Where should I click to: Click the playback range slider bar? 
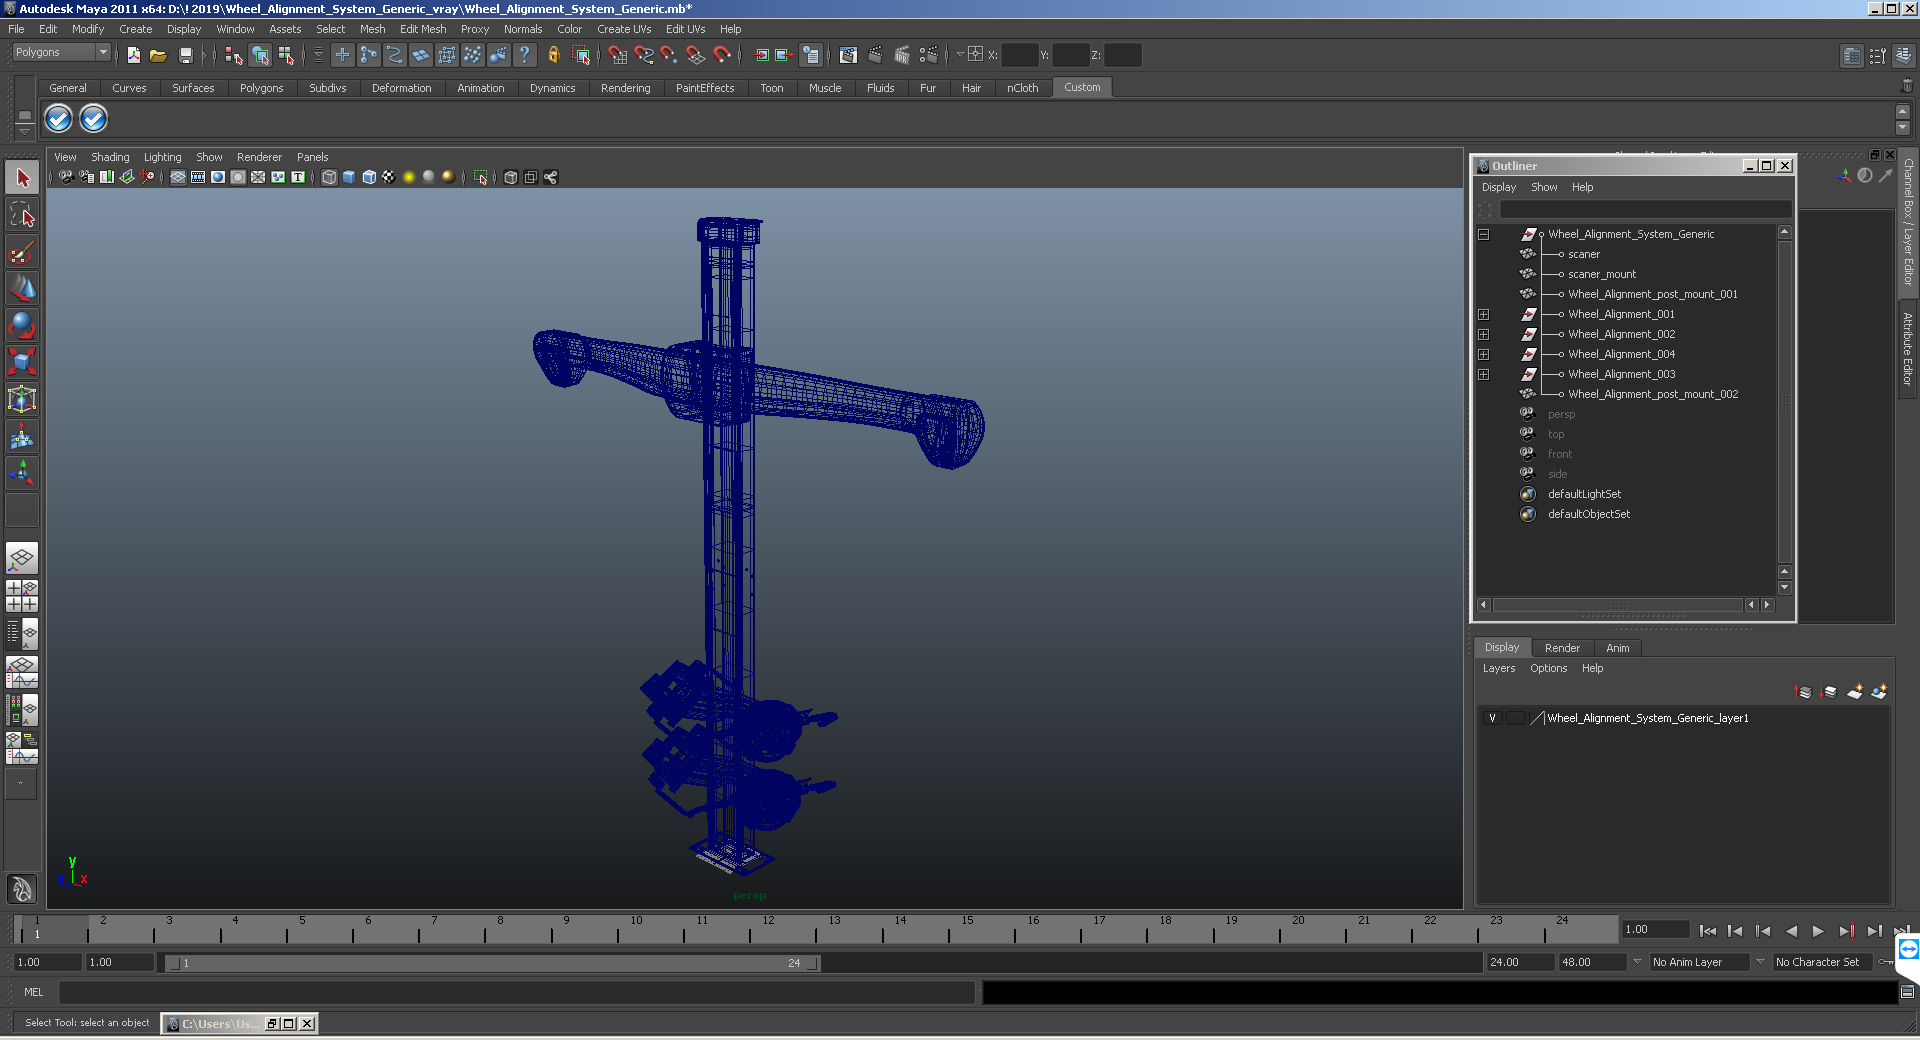pos(493,963)
